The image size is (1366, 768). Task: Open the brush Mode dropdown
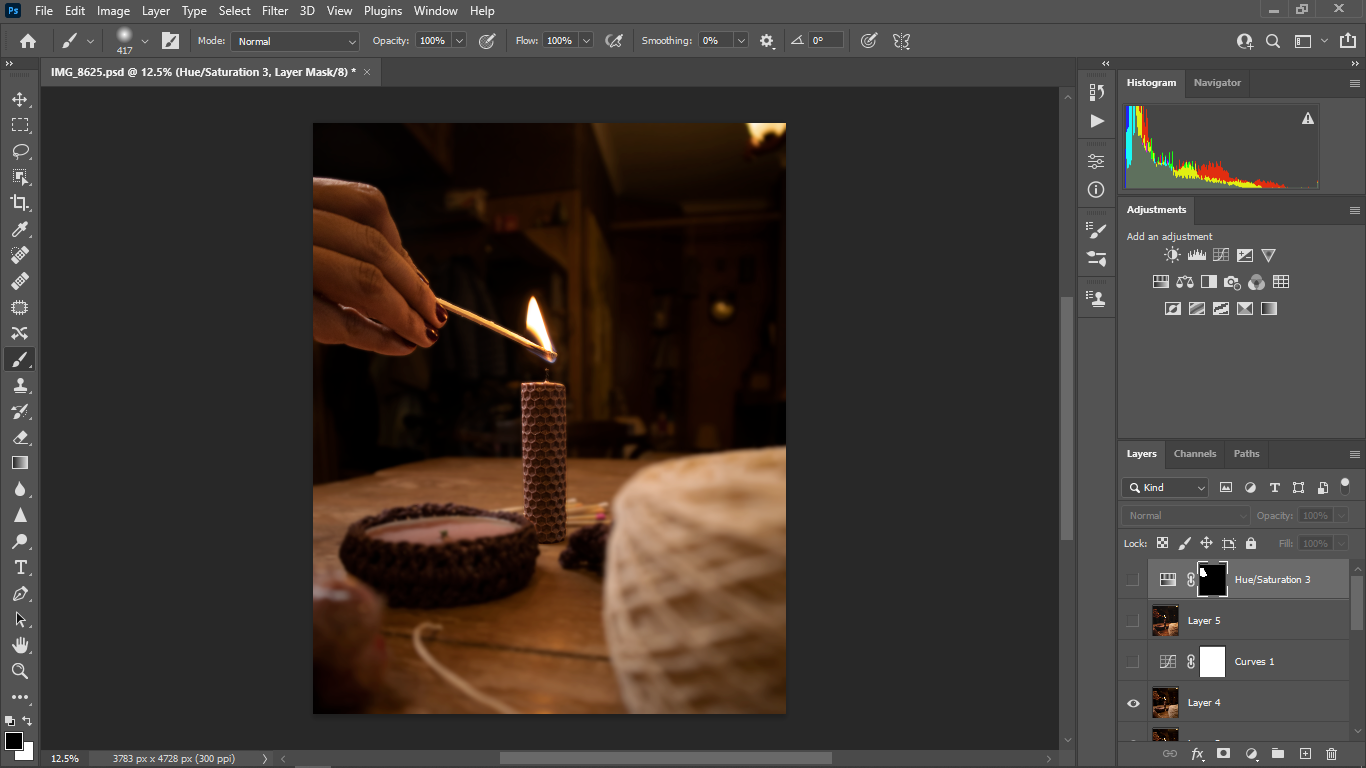[295, 41]
